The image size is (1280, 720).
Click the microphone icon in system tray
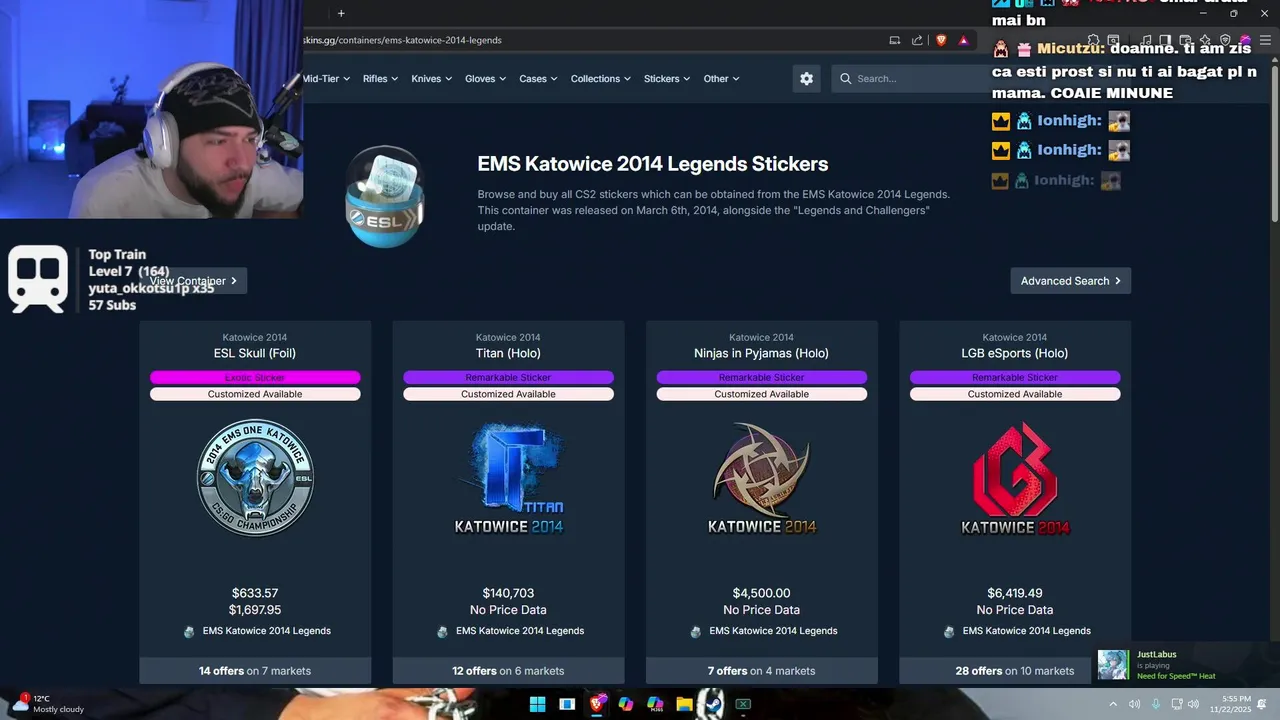tap(1155, 704)
